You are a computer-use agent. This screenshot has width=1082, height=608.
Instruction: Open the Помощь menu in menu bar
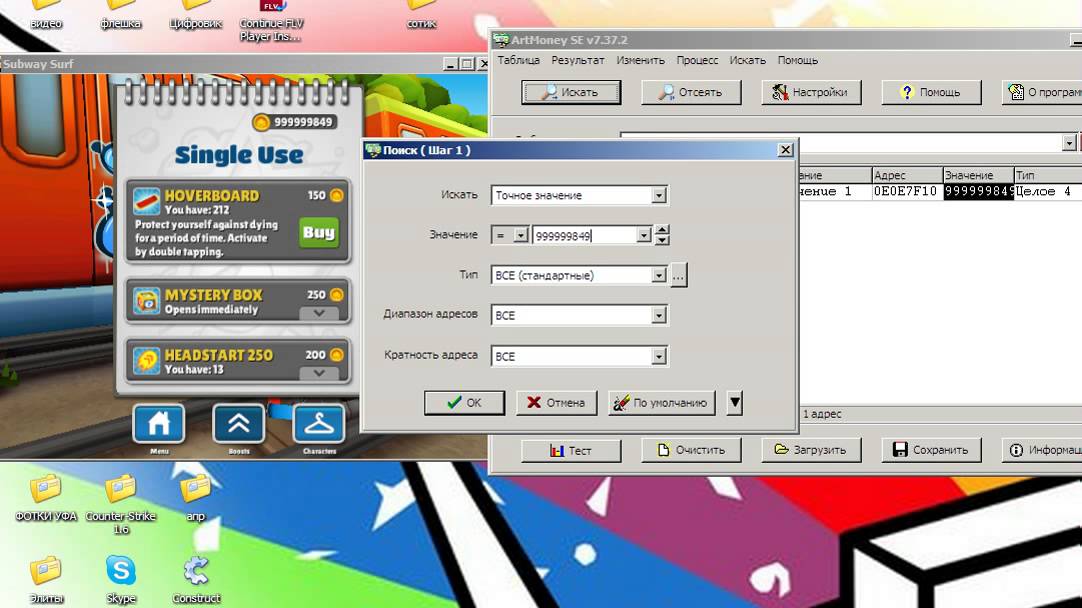coord(798,60)
